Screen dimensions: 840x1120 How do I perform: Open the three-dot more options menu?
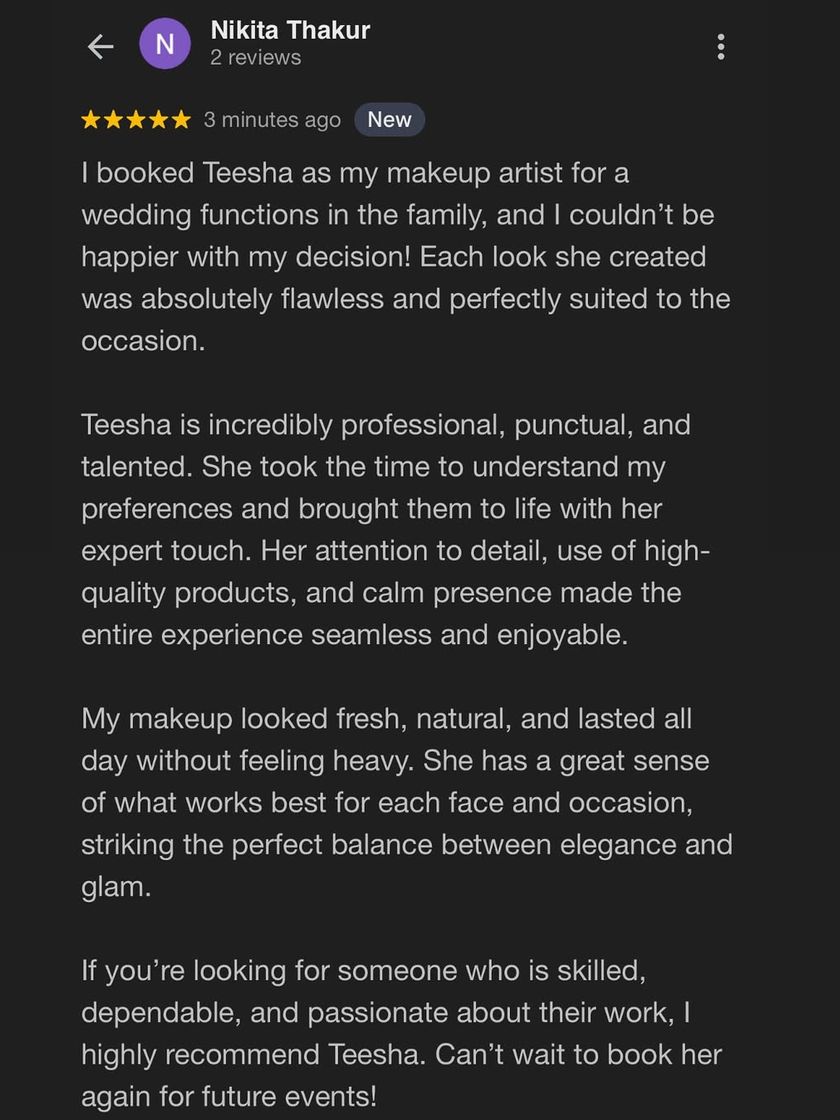721,46
